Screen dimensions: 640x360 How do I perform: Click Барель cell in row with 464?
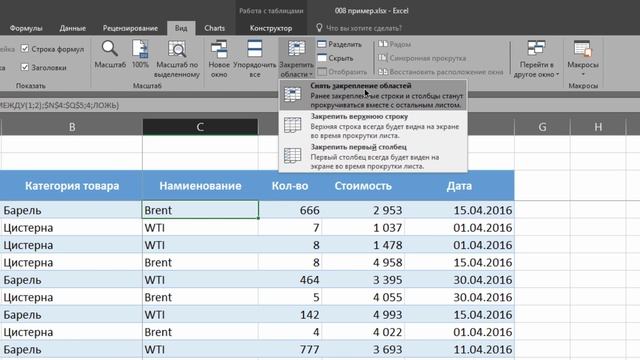71,280
